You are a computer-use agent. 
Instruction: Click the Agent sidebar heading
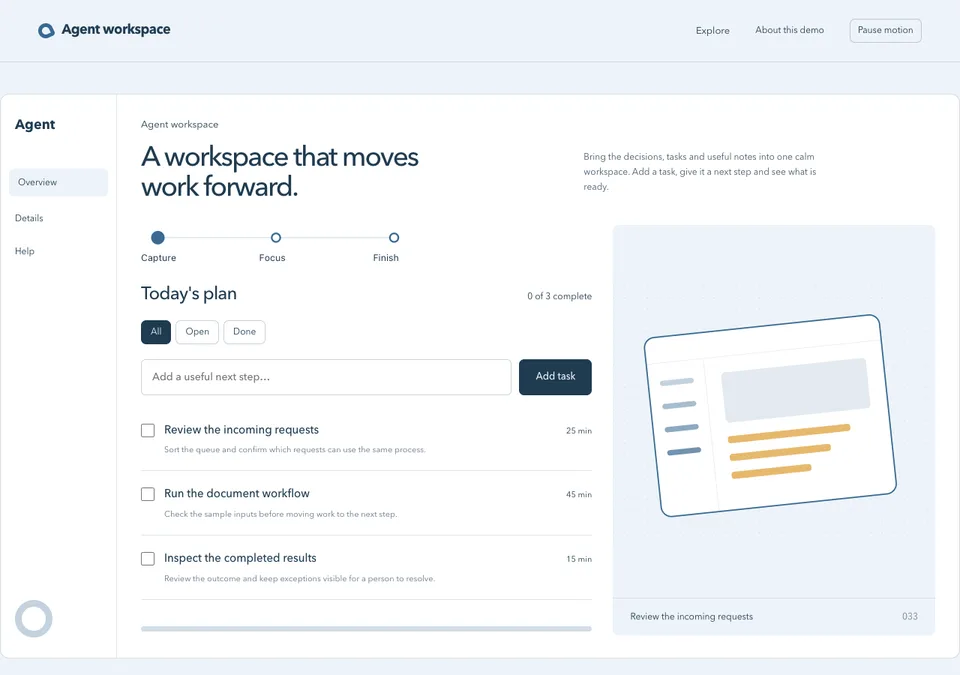click(x=35, y=124)
